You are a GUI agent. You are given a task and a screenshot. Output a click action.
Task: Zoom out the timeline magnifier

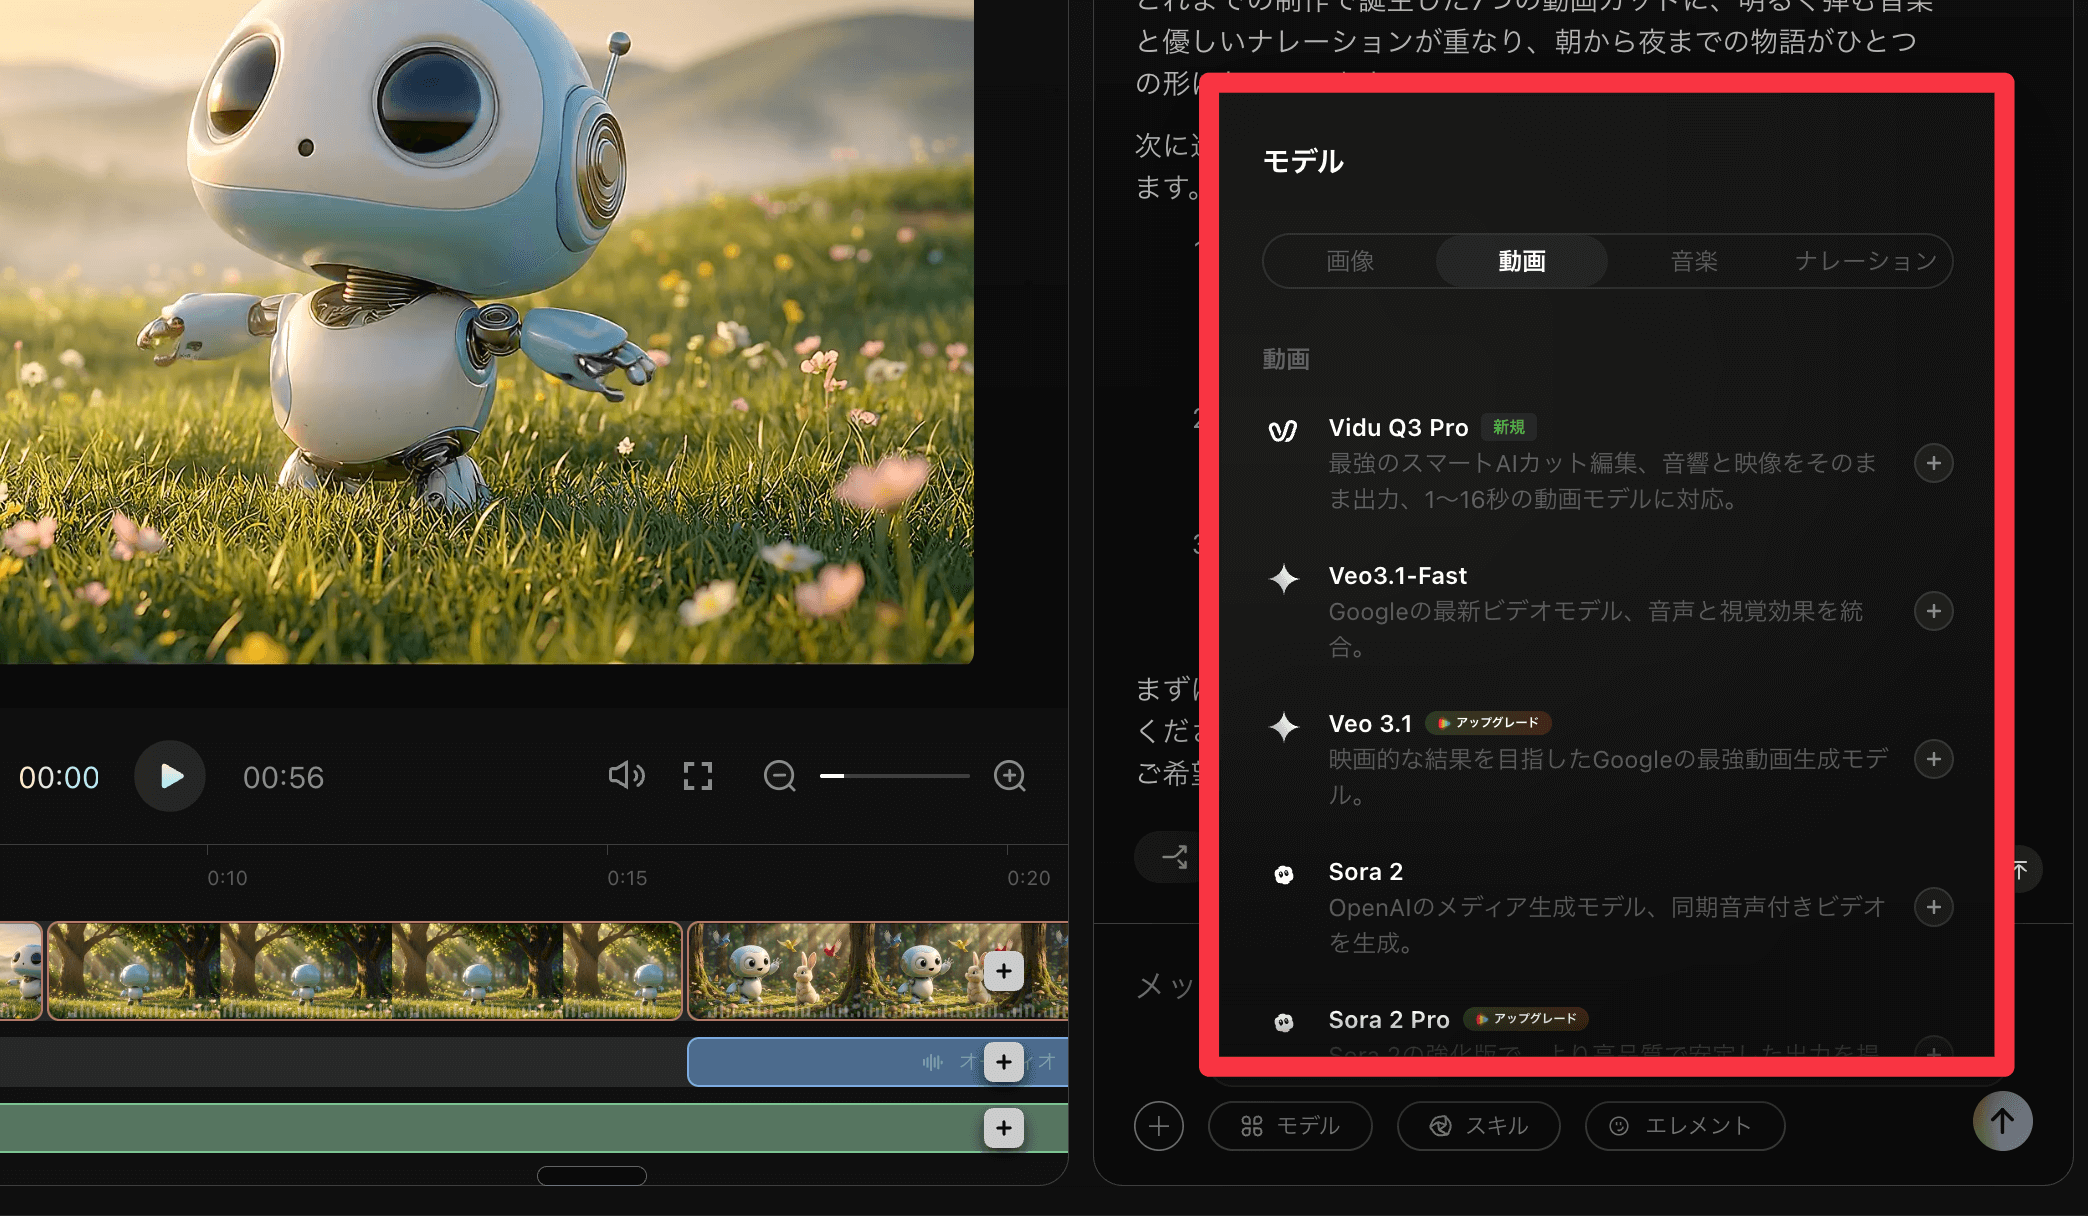tap(779, 776)
